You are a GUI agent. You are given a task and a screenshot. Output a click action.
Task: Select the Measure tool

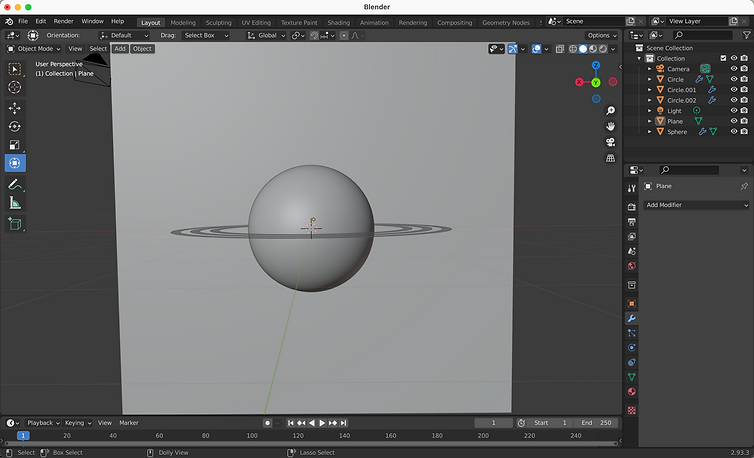[15, 203]
